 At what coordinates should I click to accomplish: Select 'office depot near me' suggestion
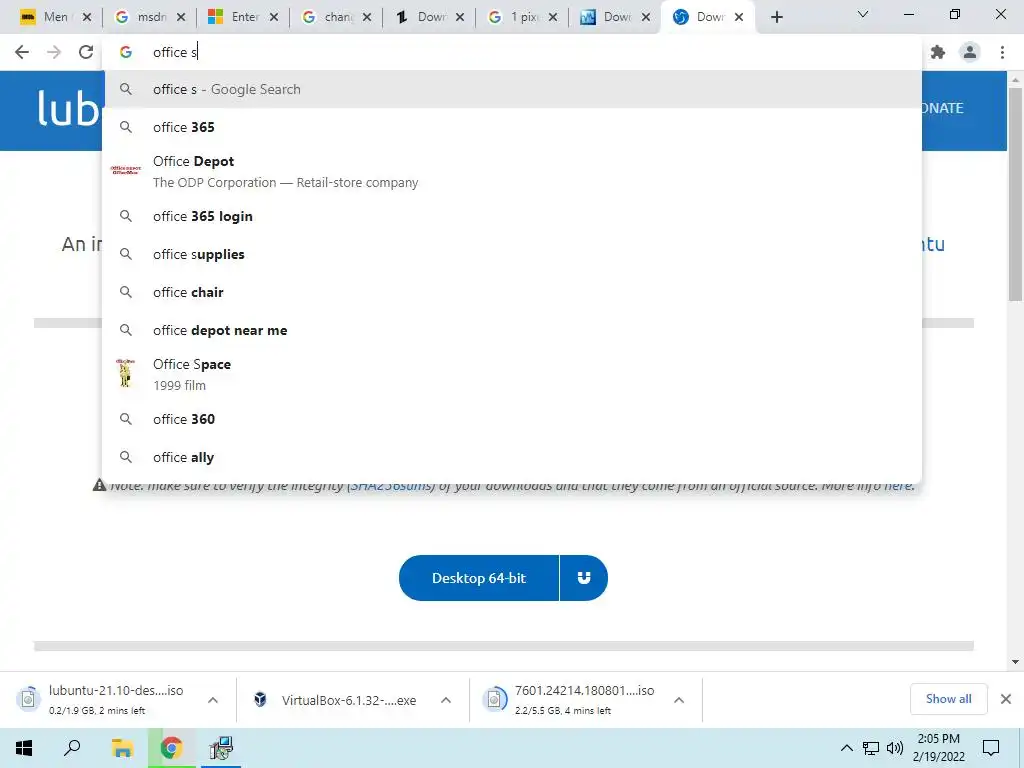512,330
